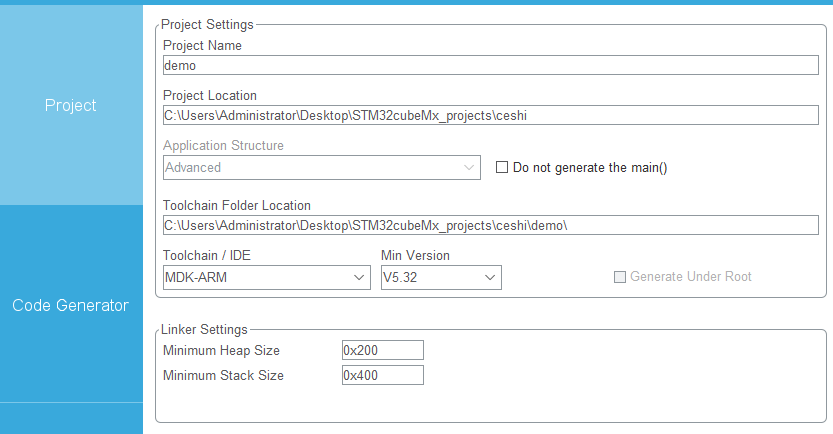Click the Minimum Heap Size field 0x200

tap(382, 350)
